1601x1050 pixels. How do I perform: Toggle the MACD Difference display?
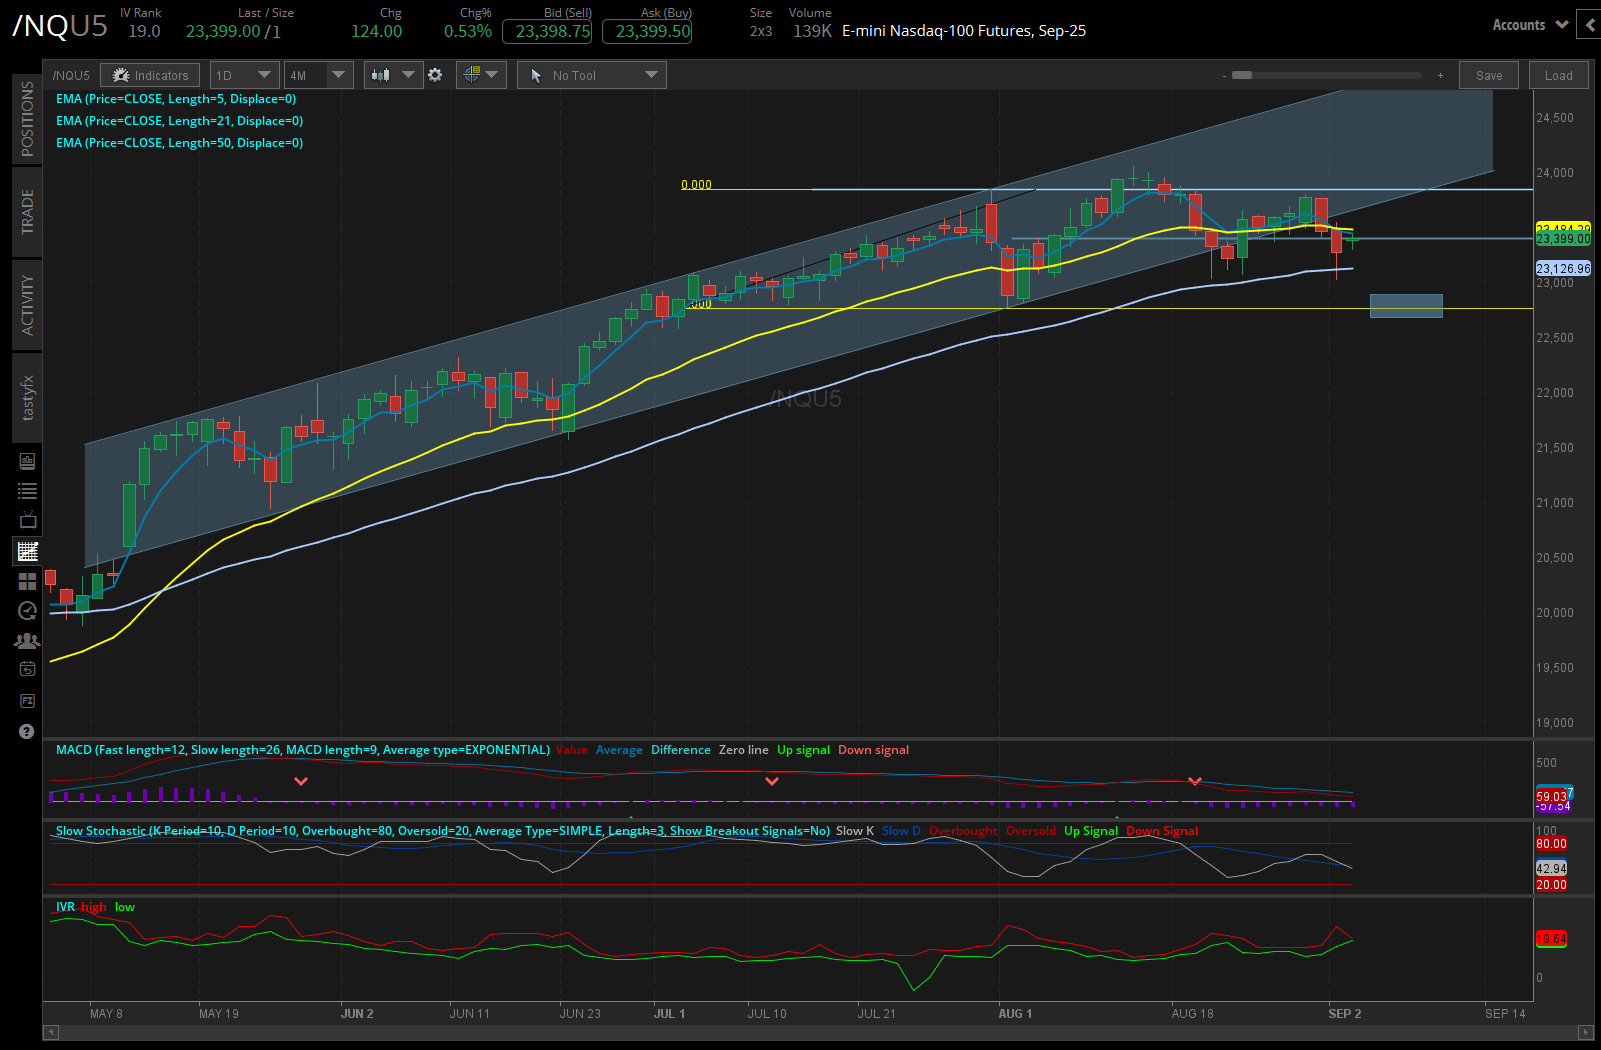point(680,749)
